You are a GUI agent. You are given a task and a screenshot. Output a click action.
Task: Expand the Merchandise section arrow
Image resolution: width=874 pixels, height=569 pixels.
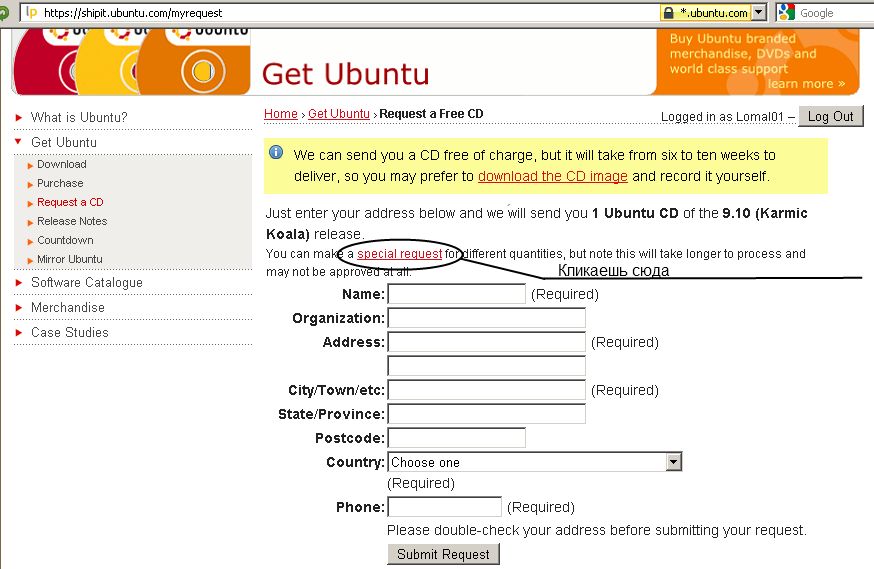pyautogui.click(x=18, y=308)
